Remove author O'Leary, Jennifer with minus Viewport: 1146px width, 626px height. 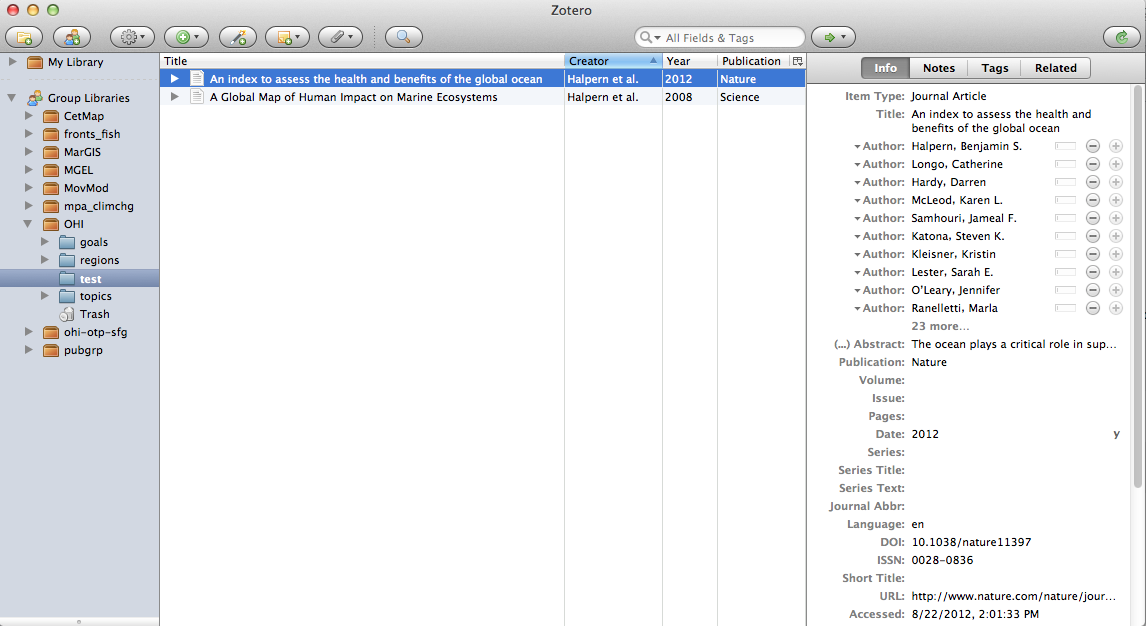pos(1093,290)
